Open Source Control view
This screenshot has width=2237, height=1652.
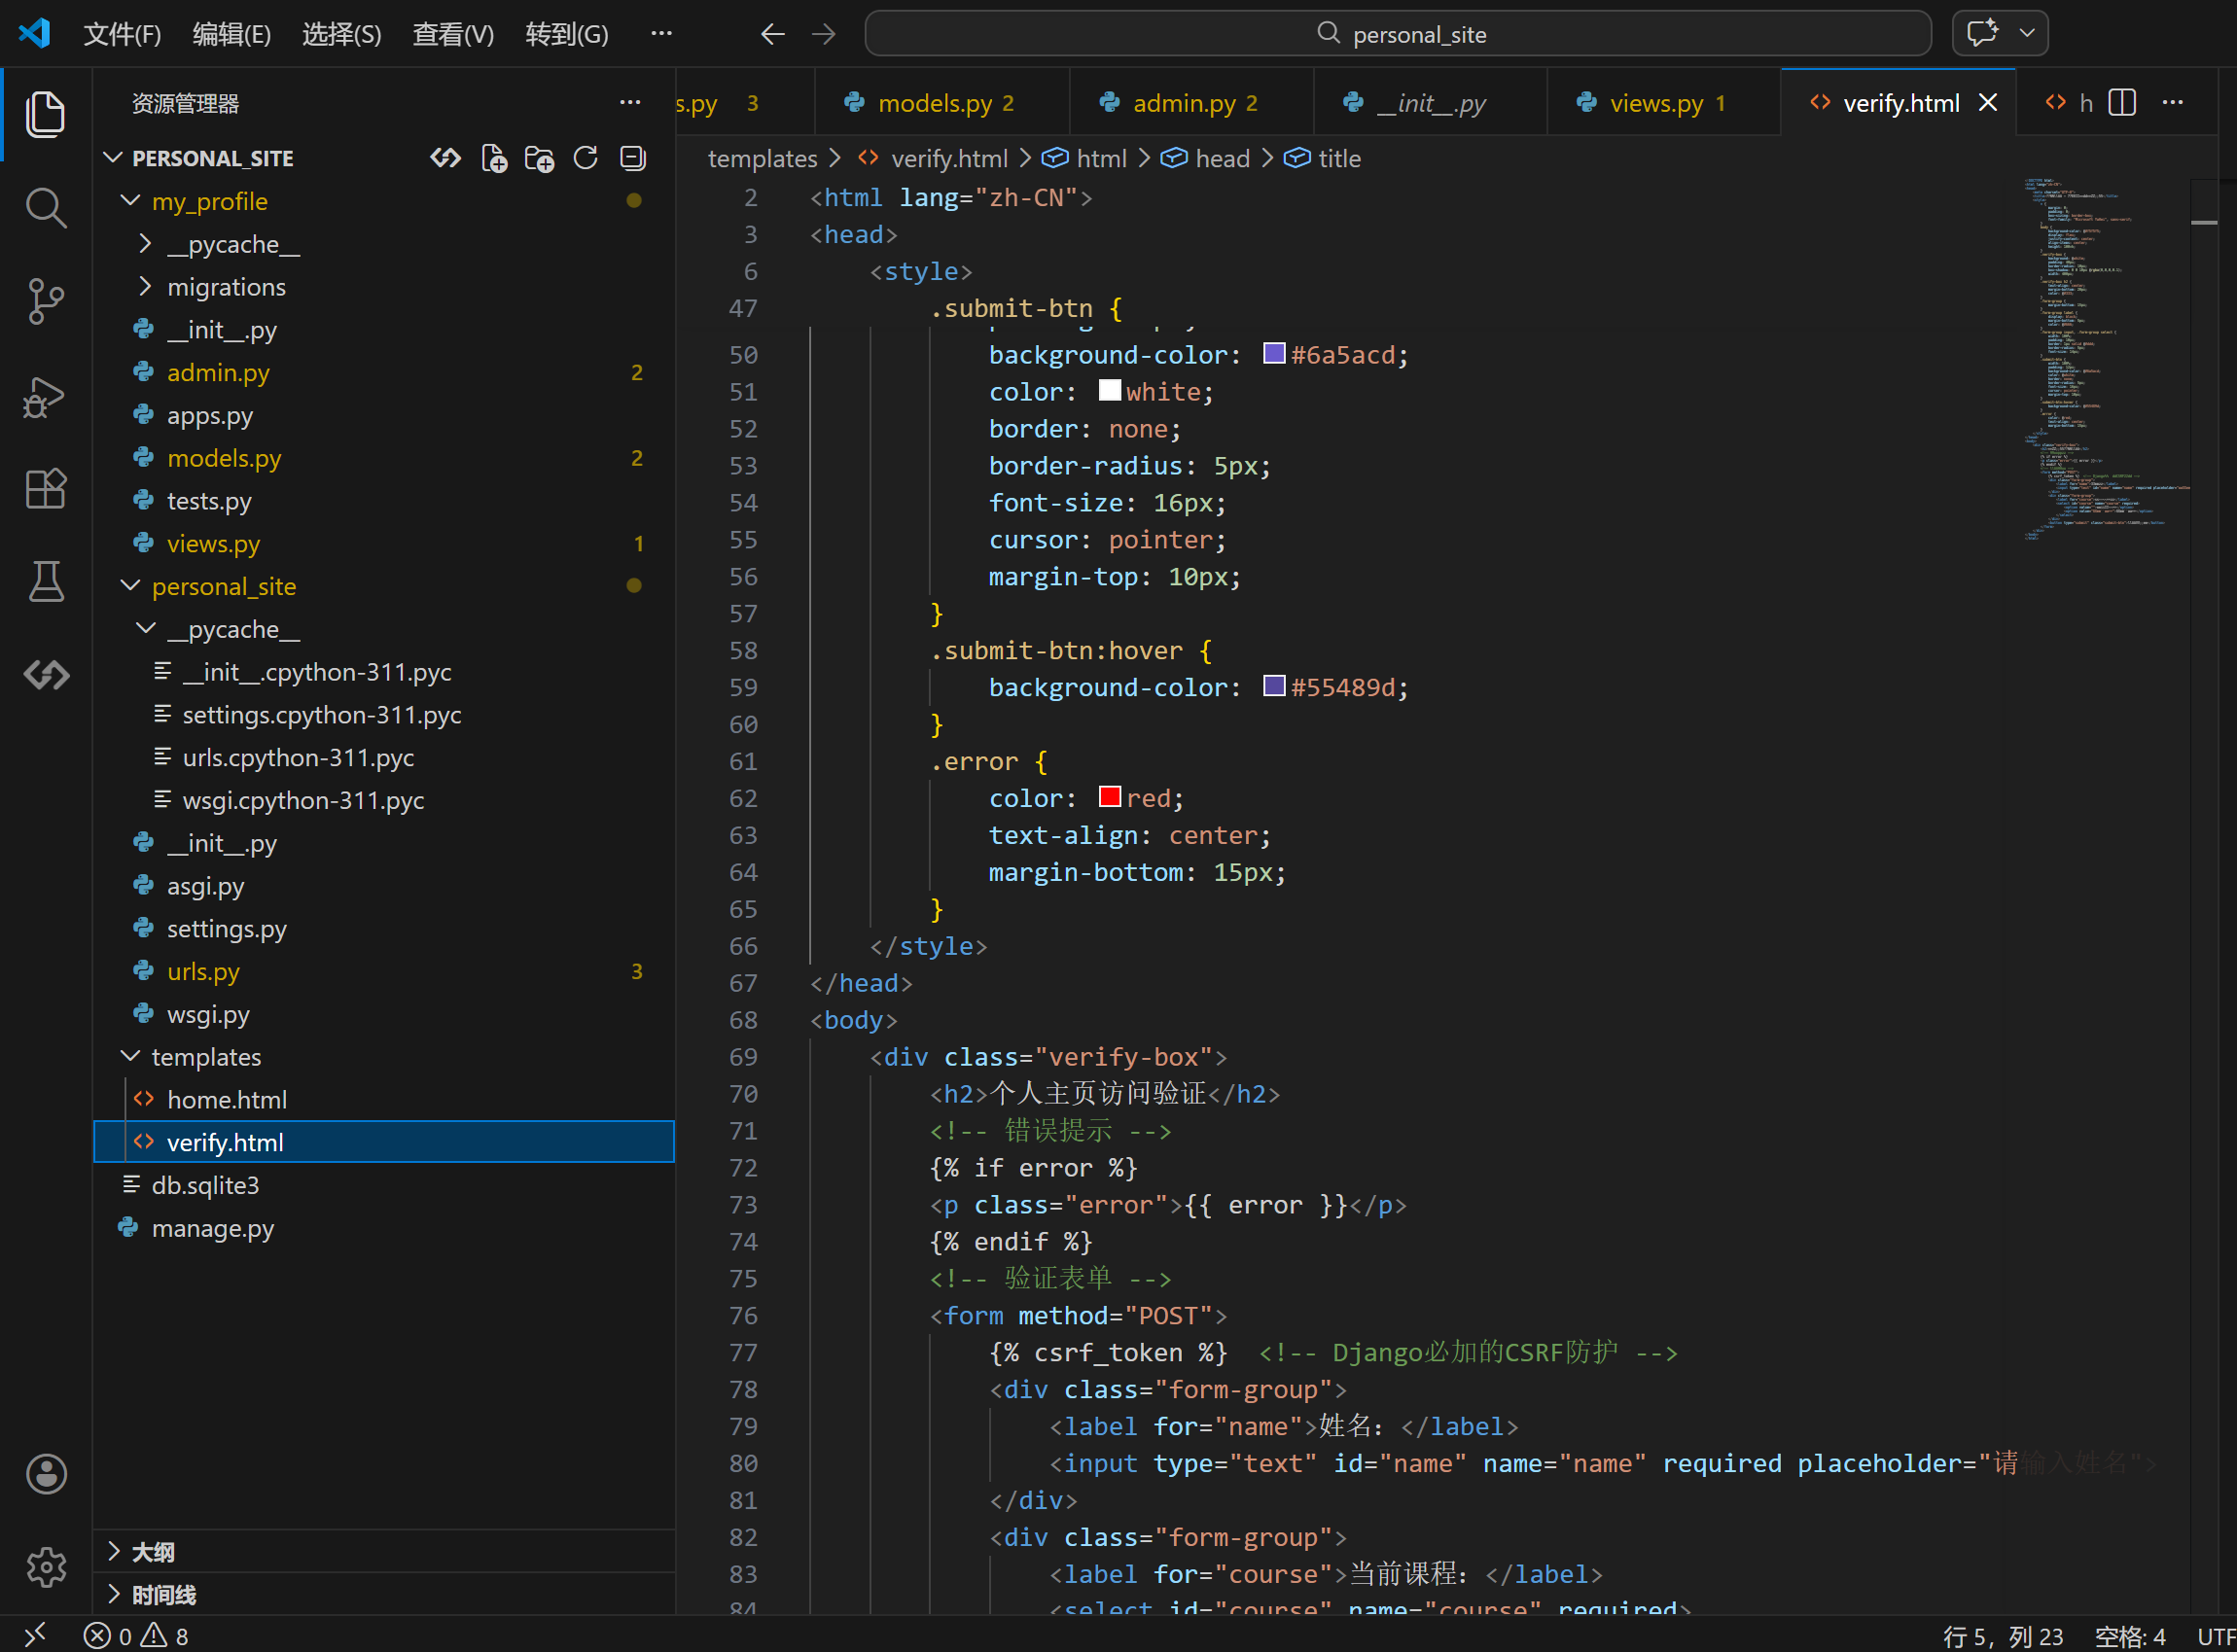pyautogui.click(x=45, y=300)
